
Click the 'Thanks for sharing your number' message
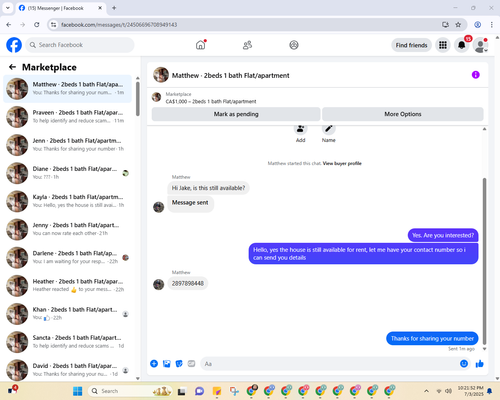coord(432,338)
